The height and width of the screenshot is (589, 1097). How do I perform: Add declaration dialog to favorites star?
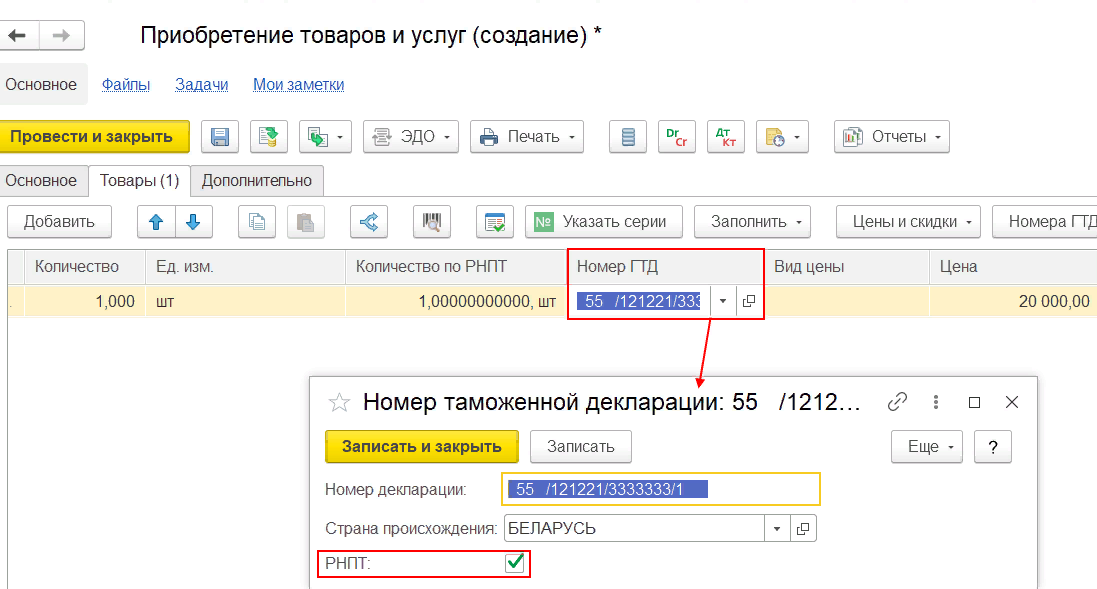pyautogui.click(x=340, y=402)
